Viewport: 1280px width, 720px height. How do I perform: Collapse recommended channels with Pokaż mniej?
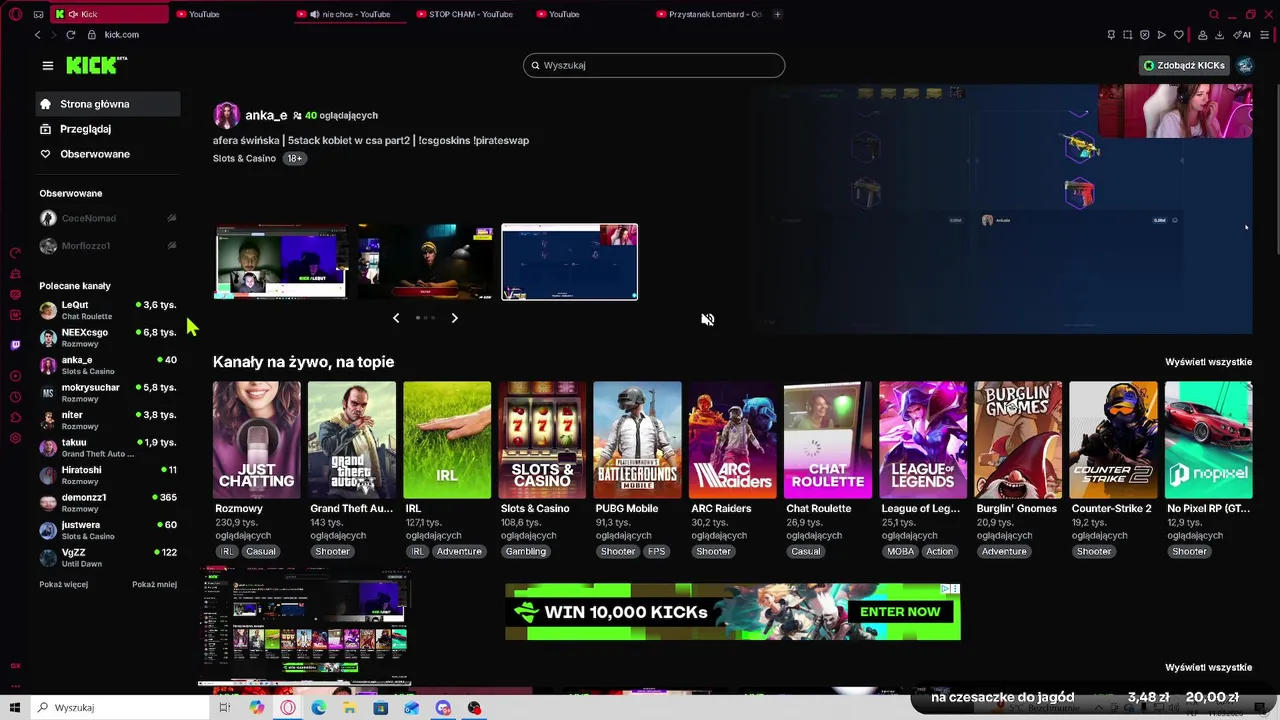[x=154, y=585]
